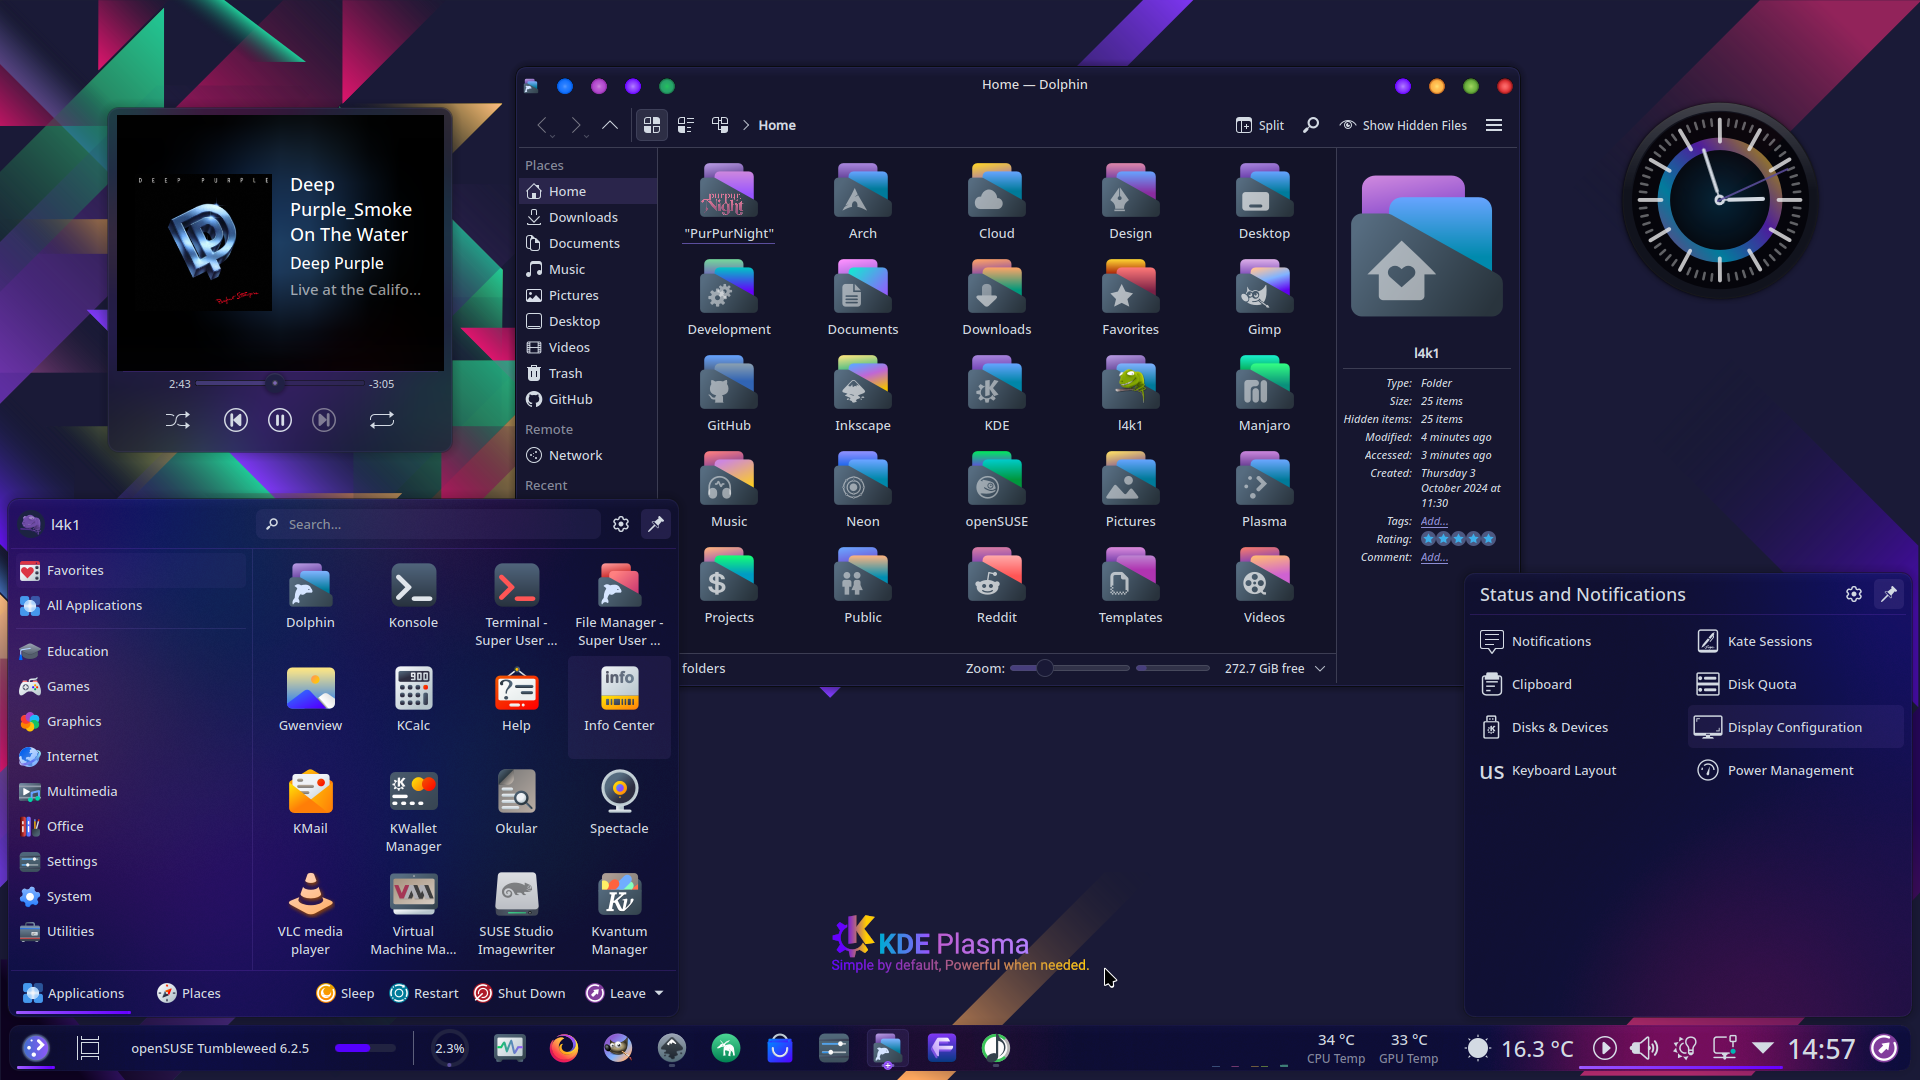Open the Projects folder
The image size is (1920, 1080).
[729, 585]
